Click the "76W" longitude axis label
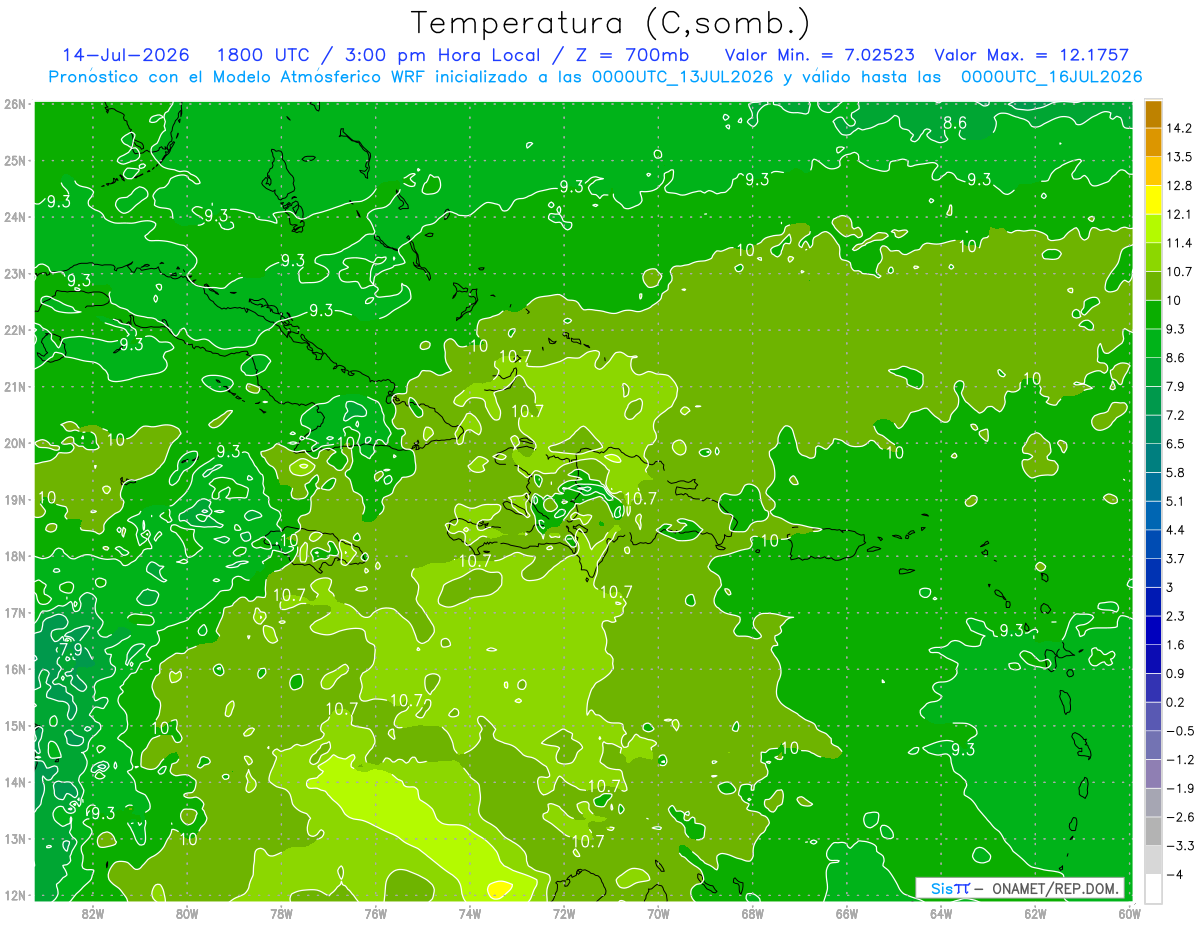Screen dimensions: 1200x927 pos(375,913)
